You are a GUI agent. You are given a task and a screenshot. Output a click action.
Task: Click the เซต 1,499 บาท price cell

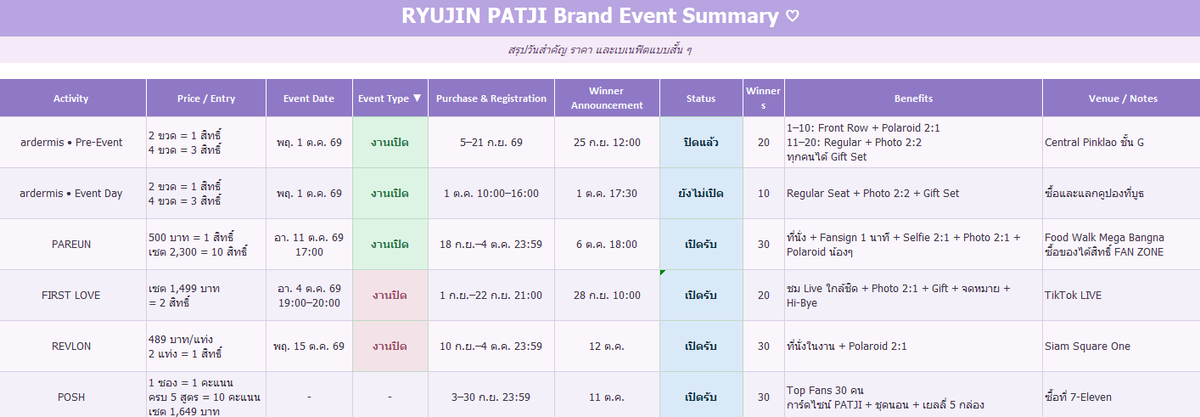click(x=206, y=295)
